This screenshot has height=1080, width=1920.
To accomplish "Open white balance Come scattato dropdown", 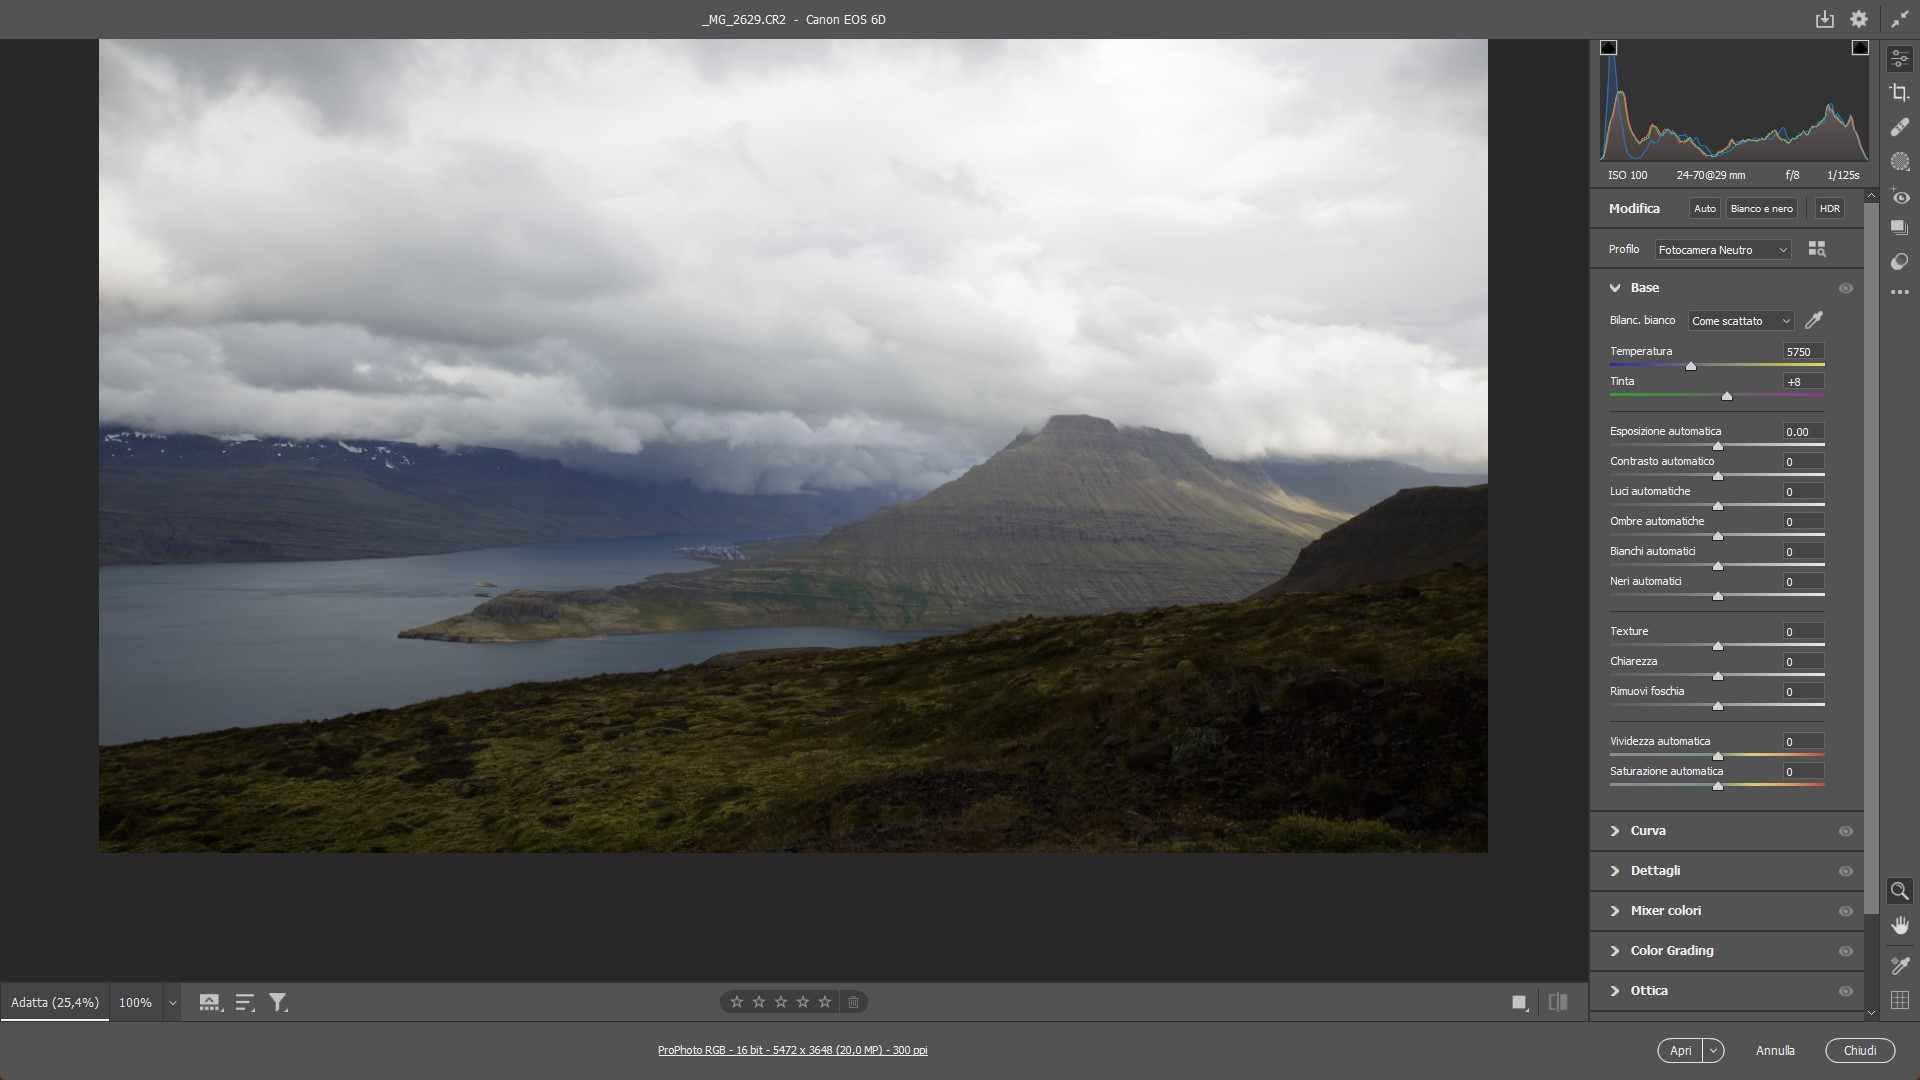I will (x=1740, y=321).
